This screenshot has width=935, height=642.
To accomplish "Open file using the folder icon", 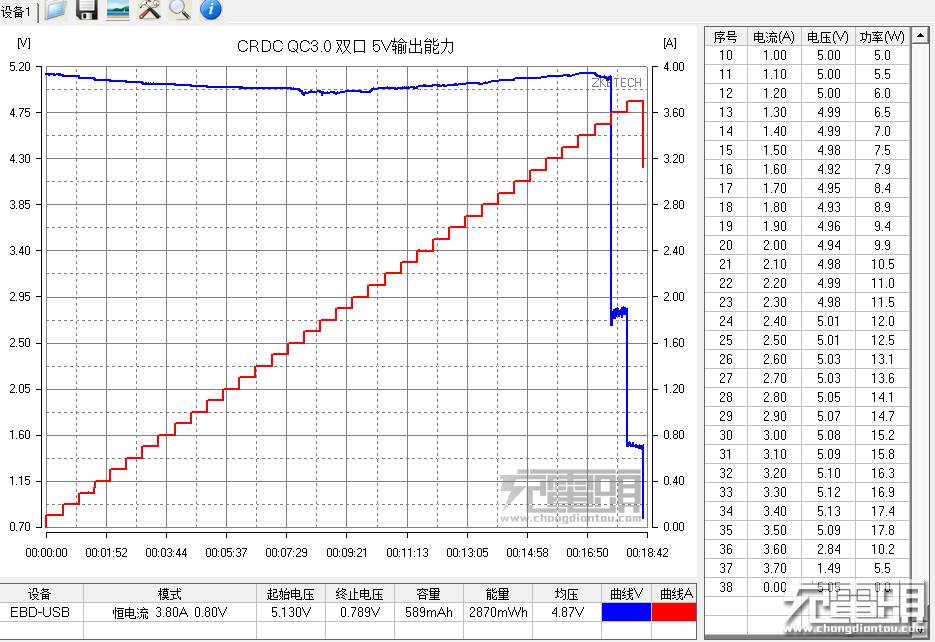I will coord(55,10).
